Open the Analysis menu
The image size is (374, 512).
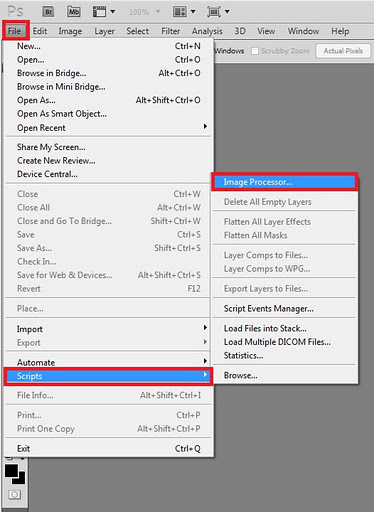tap(207, 31)
